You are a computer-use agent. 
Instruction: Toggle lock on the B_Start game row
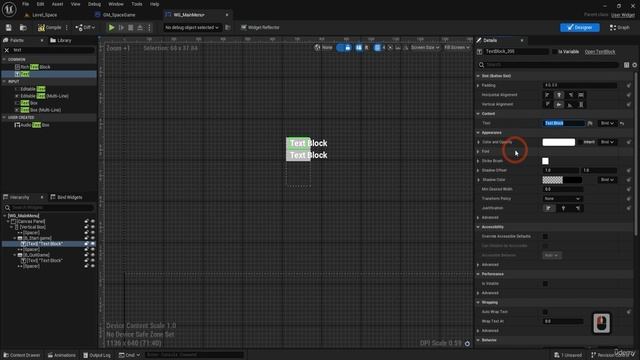tap(87, 238)
